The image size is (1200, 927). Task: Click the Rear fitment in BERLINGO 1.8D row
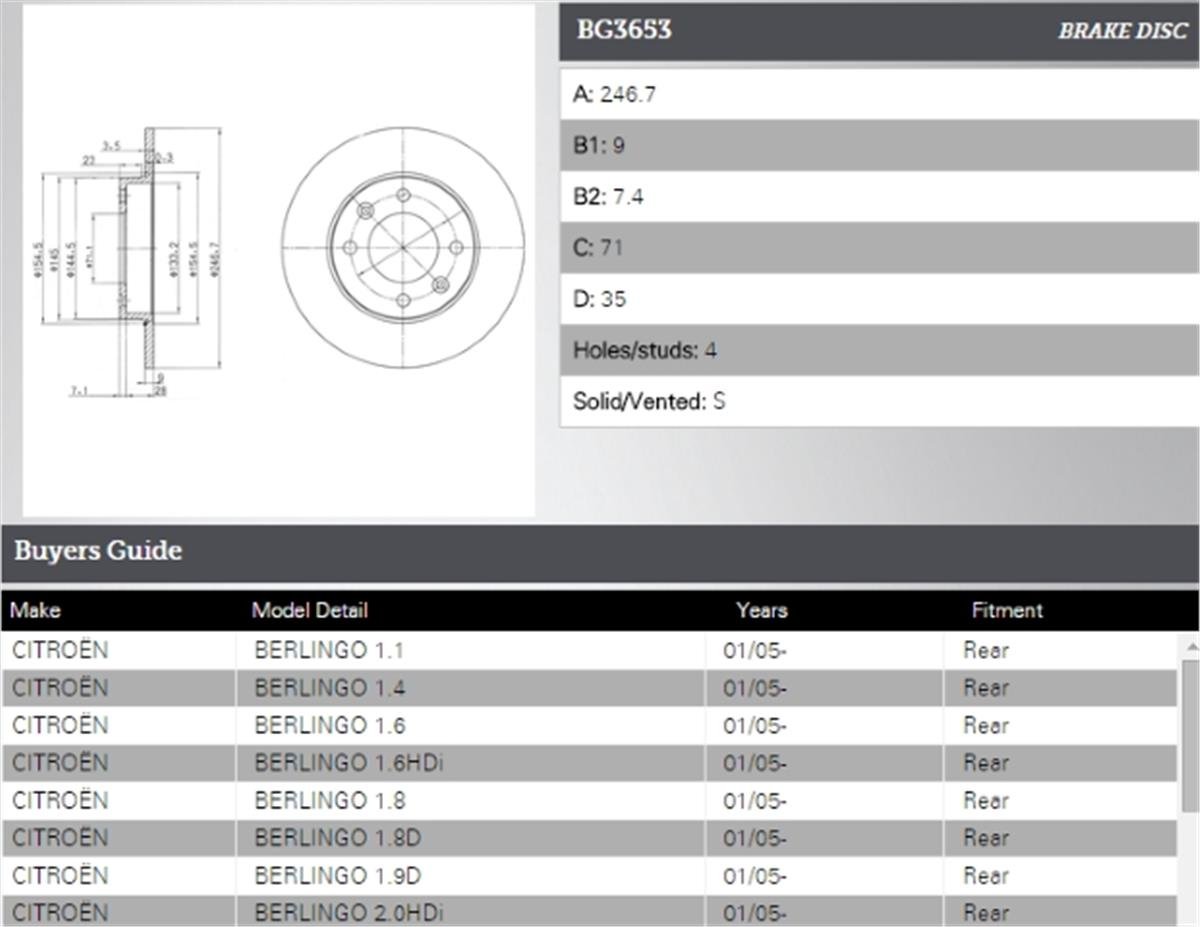tap(986, 838)
